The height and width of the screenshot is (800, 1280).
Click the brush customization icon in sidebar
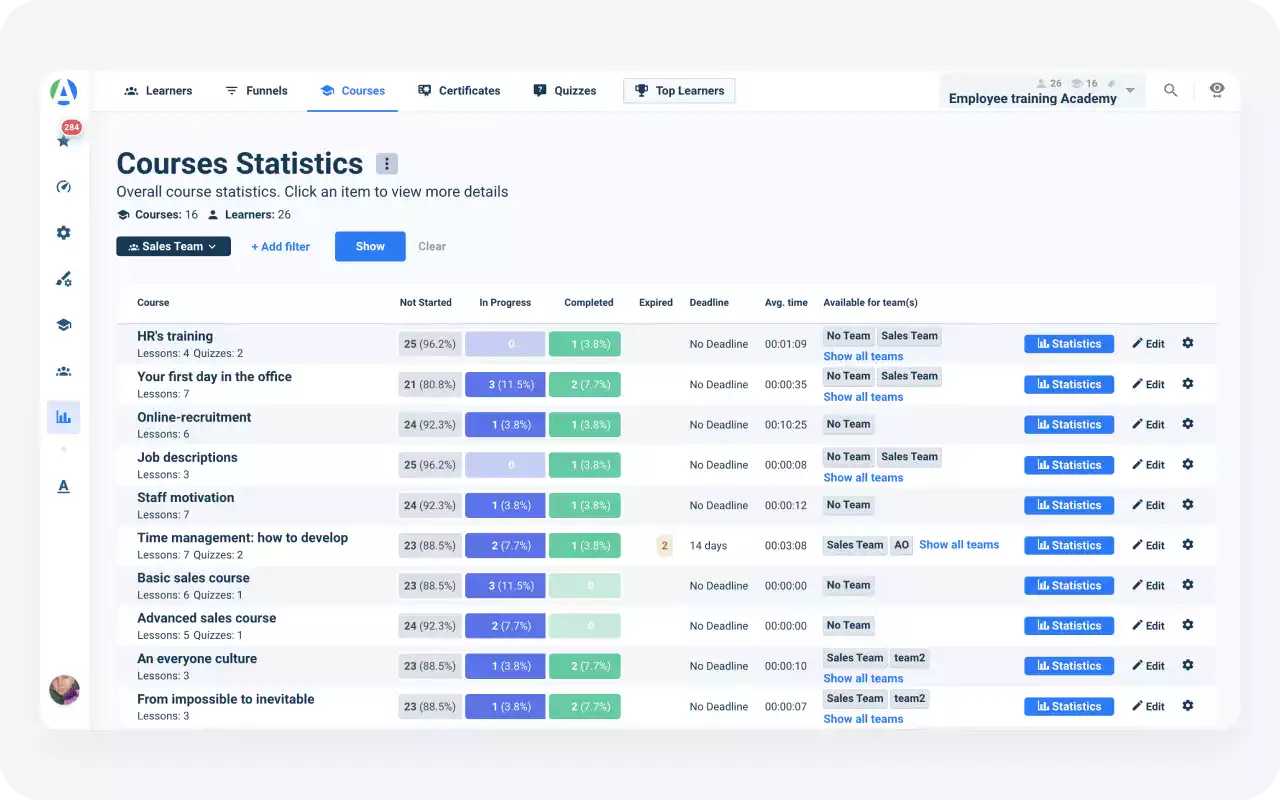click(x=64, y=279)
